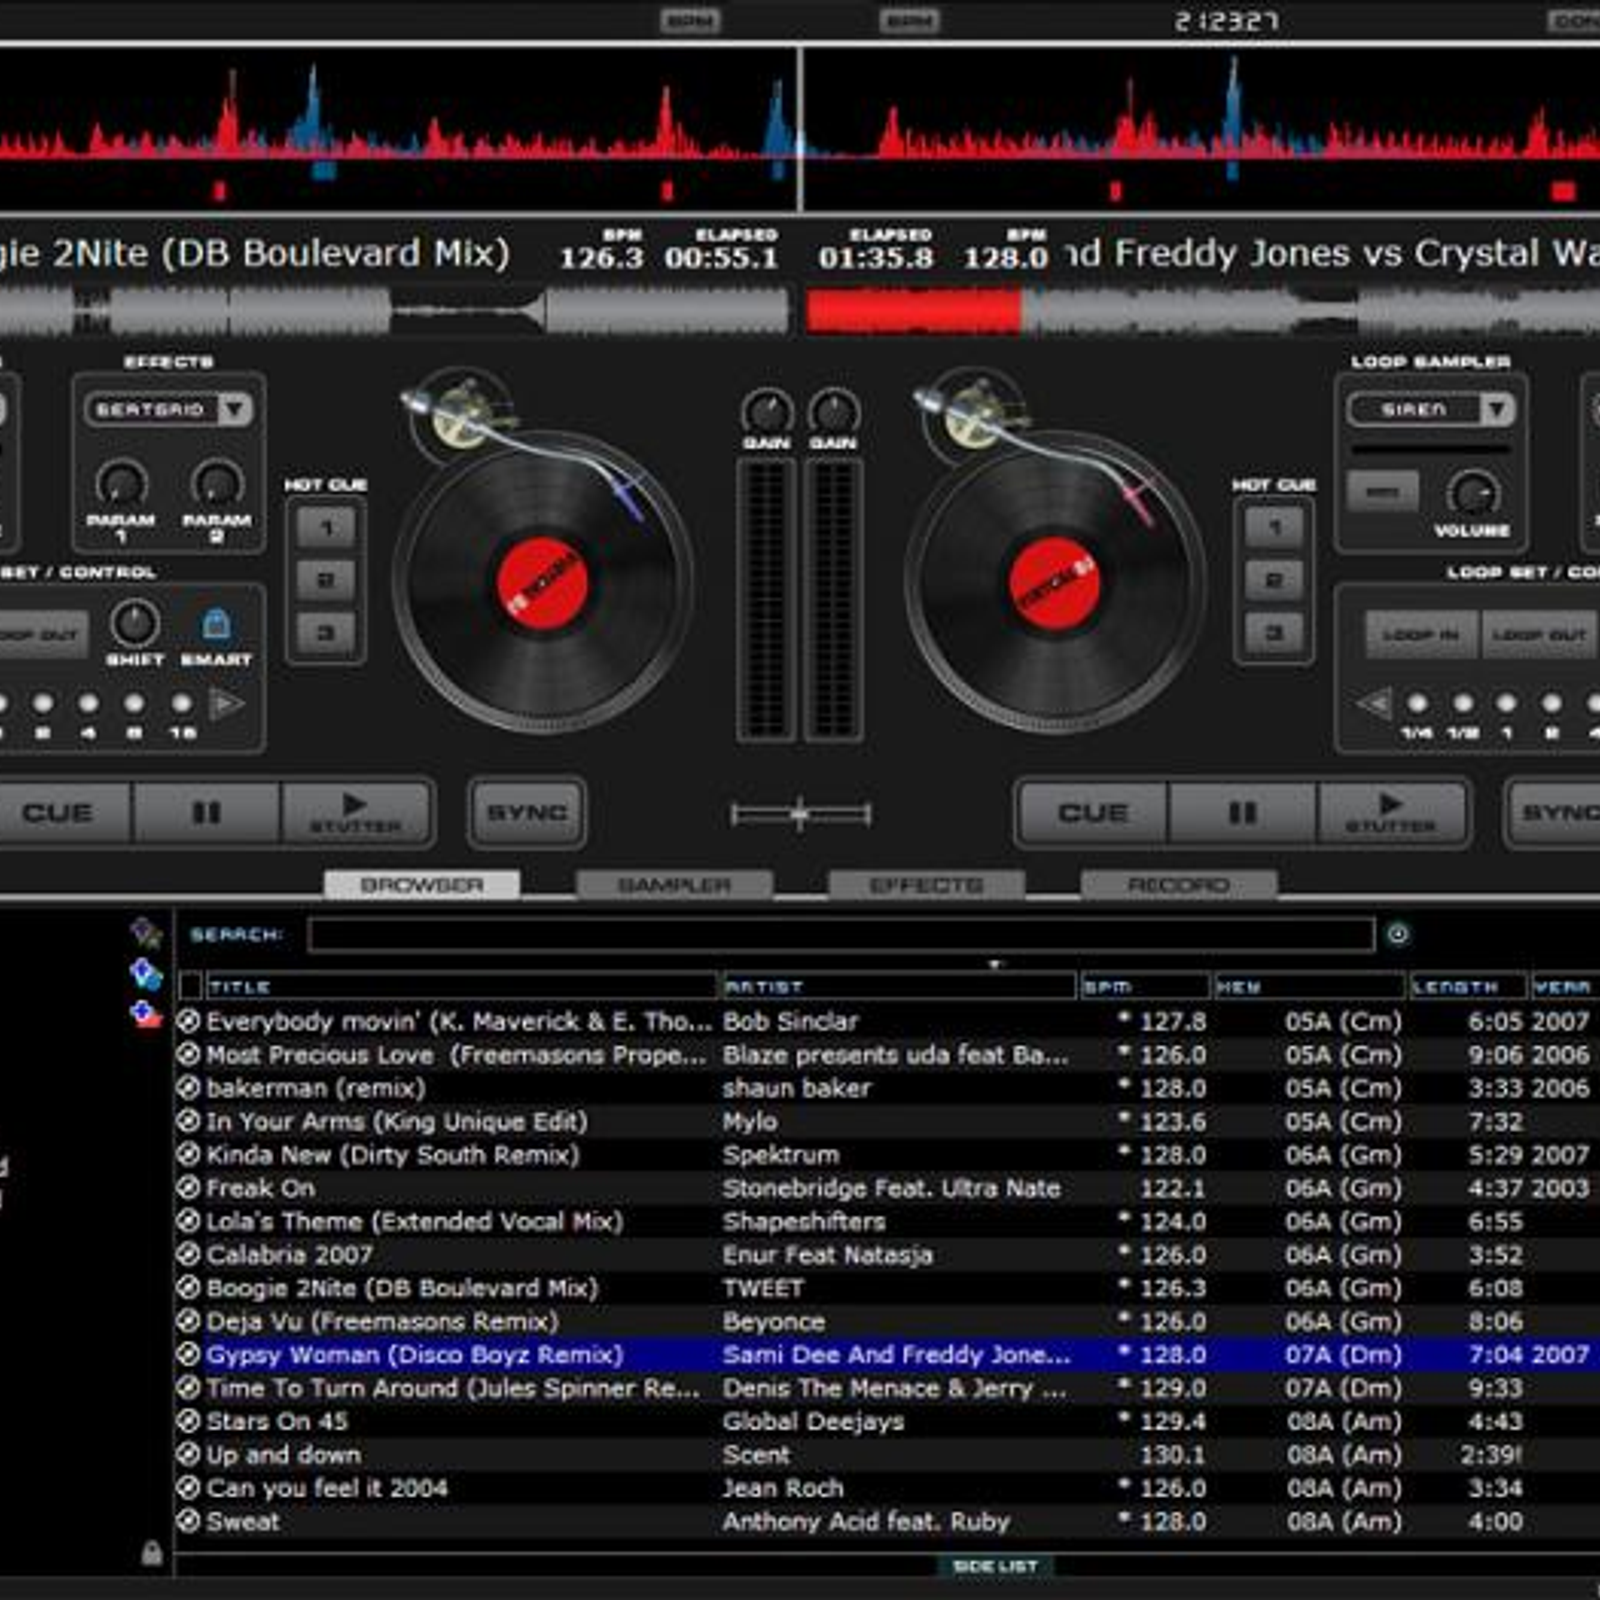Image resolution: width=1600 pixels, height=1600 pixels.
Task: Click the right deck play/stutter button
Action: click(x=1391, y=812)
